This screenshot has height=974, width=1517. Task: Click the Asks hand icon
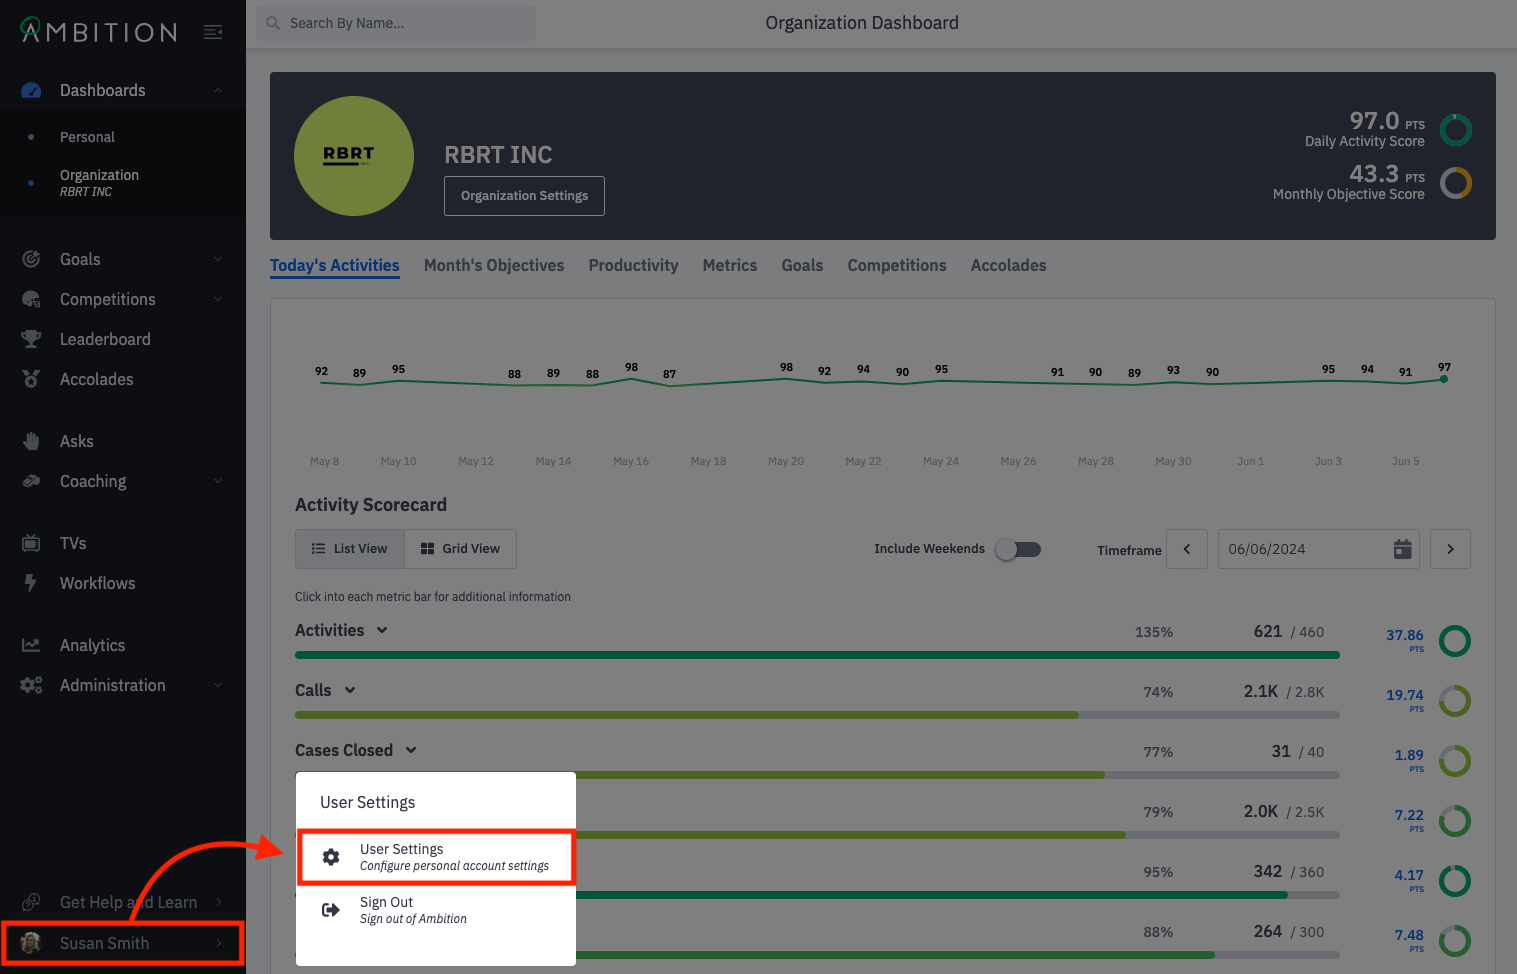coord(31,441)
